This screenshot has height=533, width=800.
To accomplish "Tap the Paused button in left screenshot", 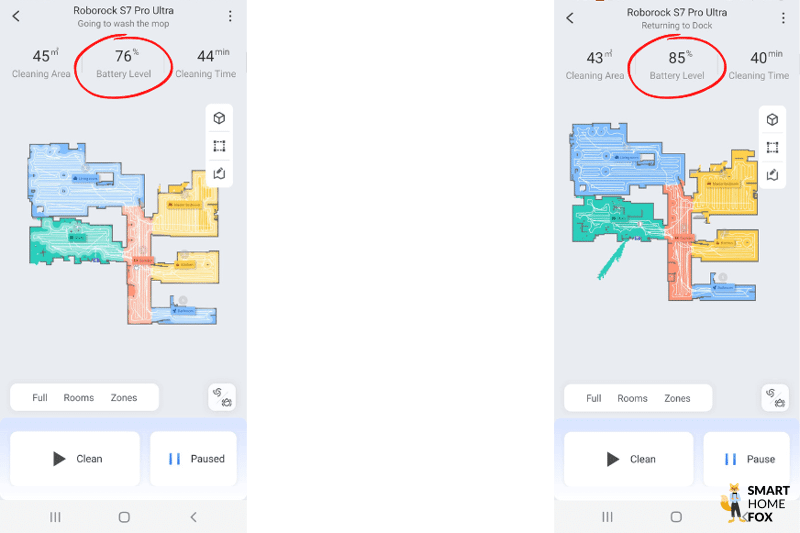I will (193, 459).
